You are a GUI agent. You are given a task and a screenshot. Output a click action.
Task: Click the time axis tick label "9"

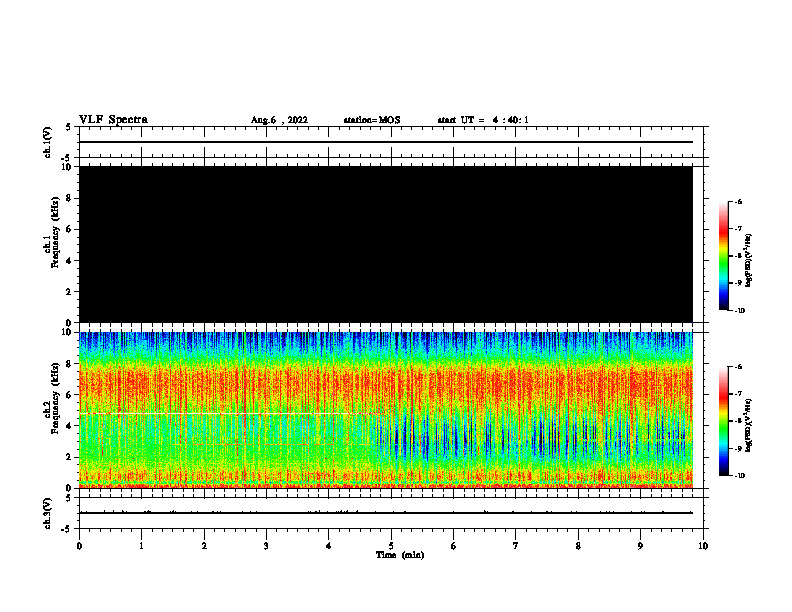point(640,546)
